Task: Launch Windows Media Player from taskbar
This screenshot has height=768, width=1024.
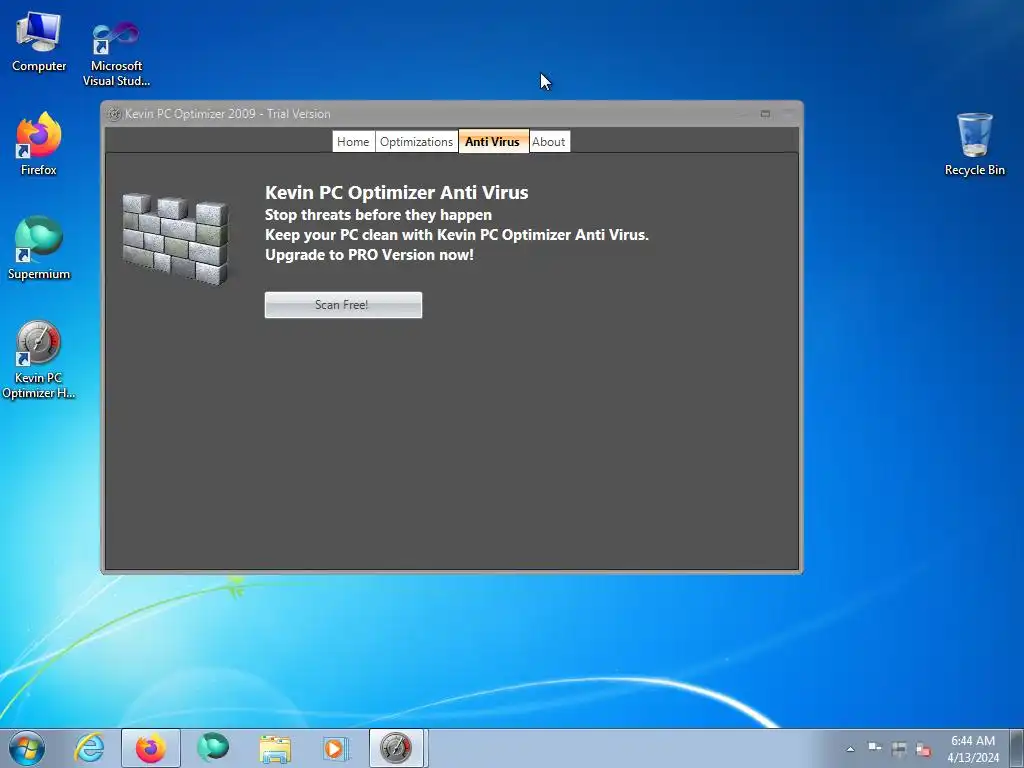Action: pyautogui.click(x=336, y=748)
